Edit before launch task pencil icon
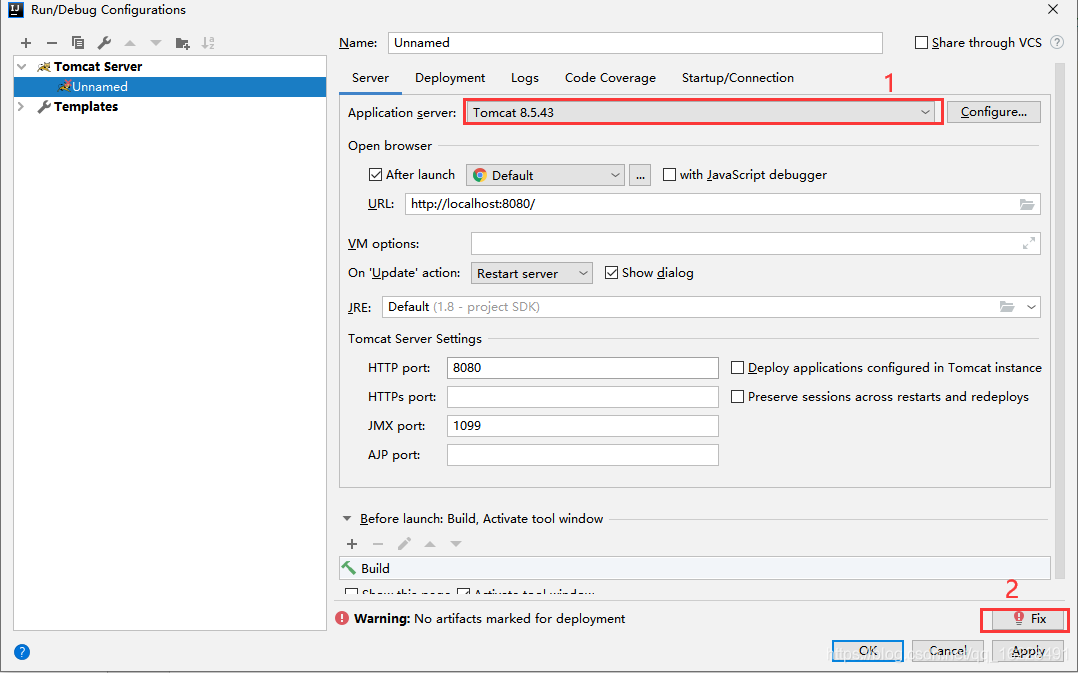 [x=404, y=544]
